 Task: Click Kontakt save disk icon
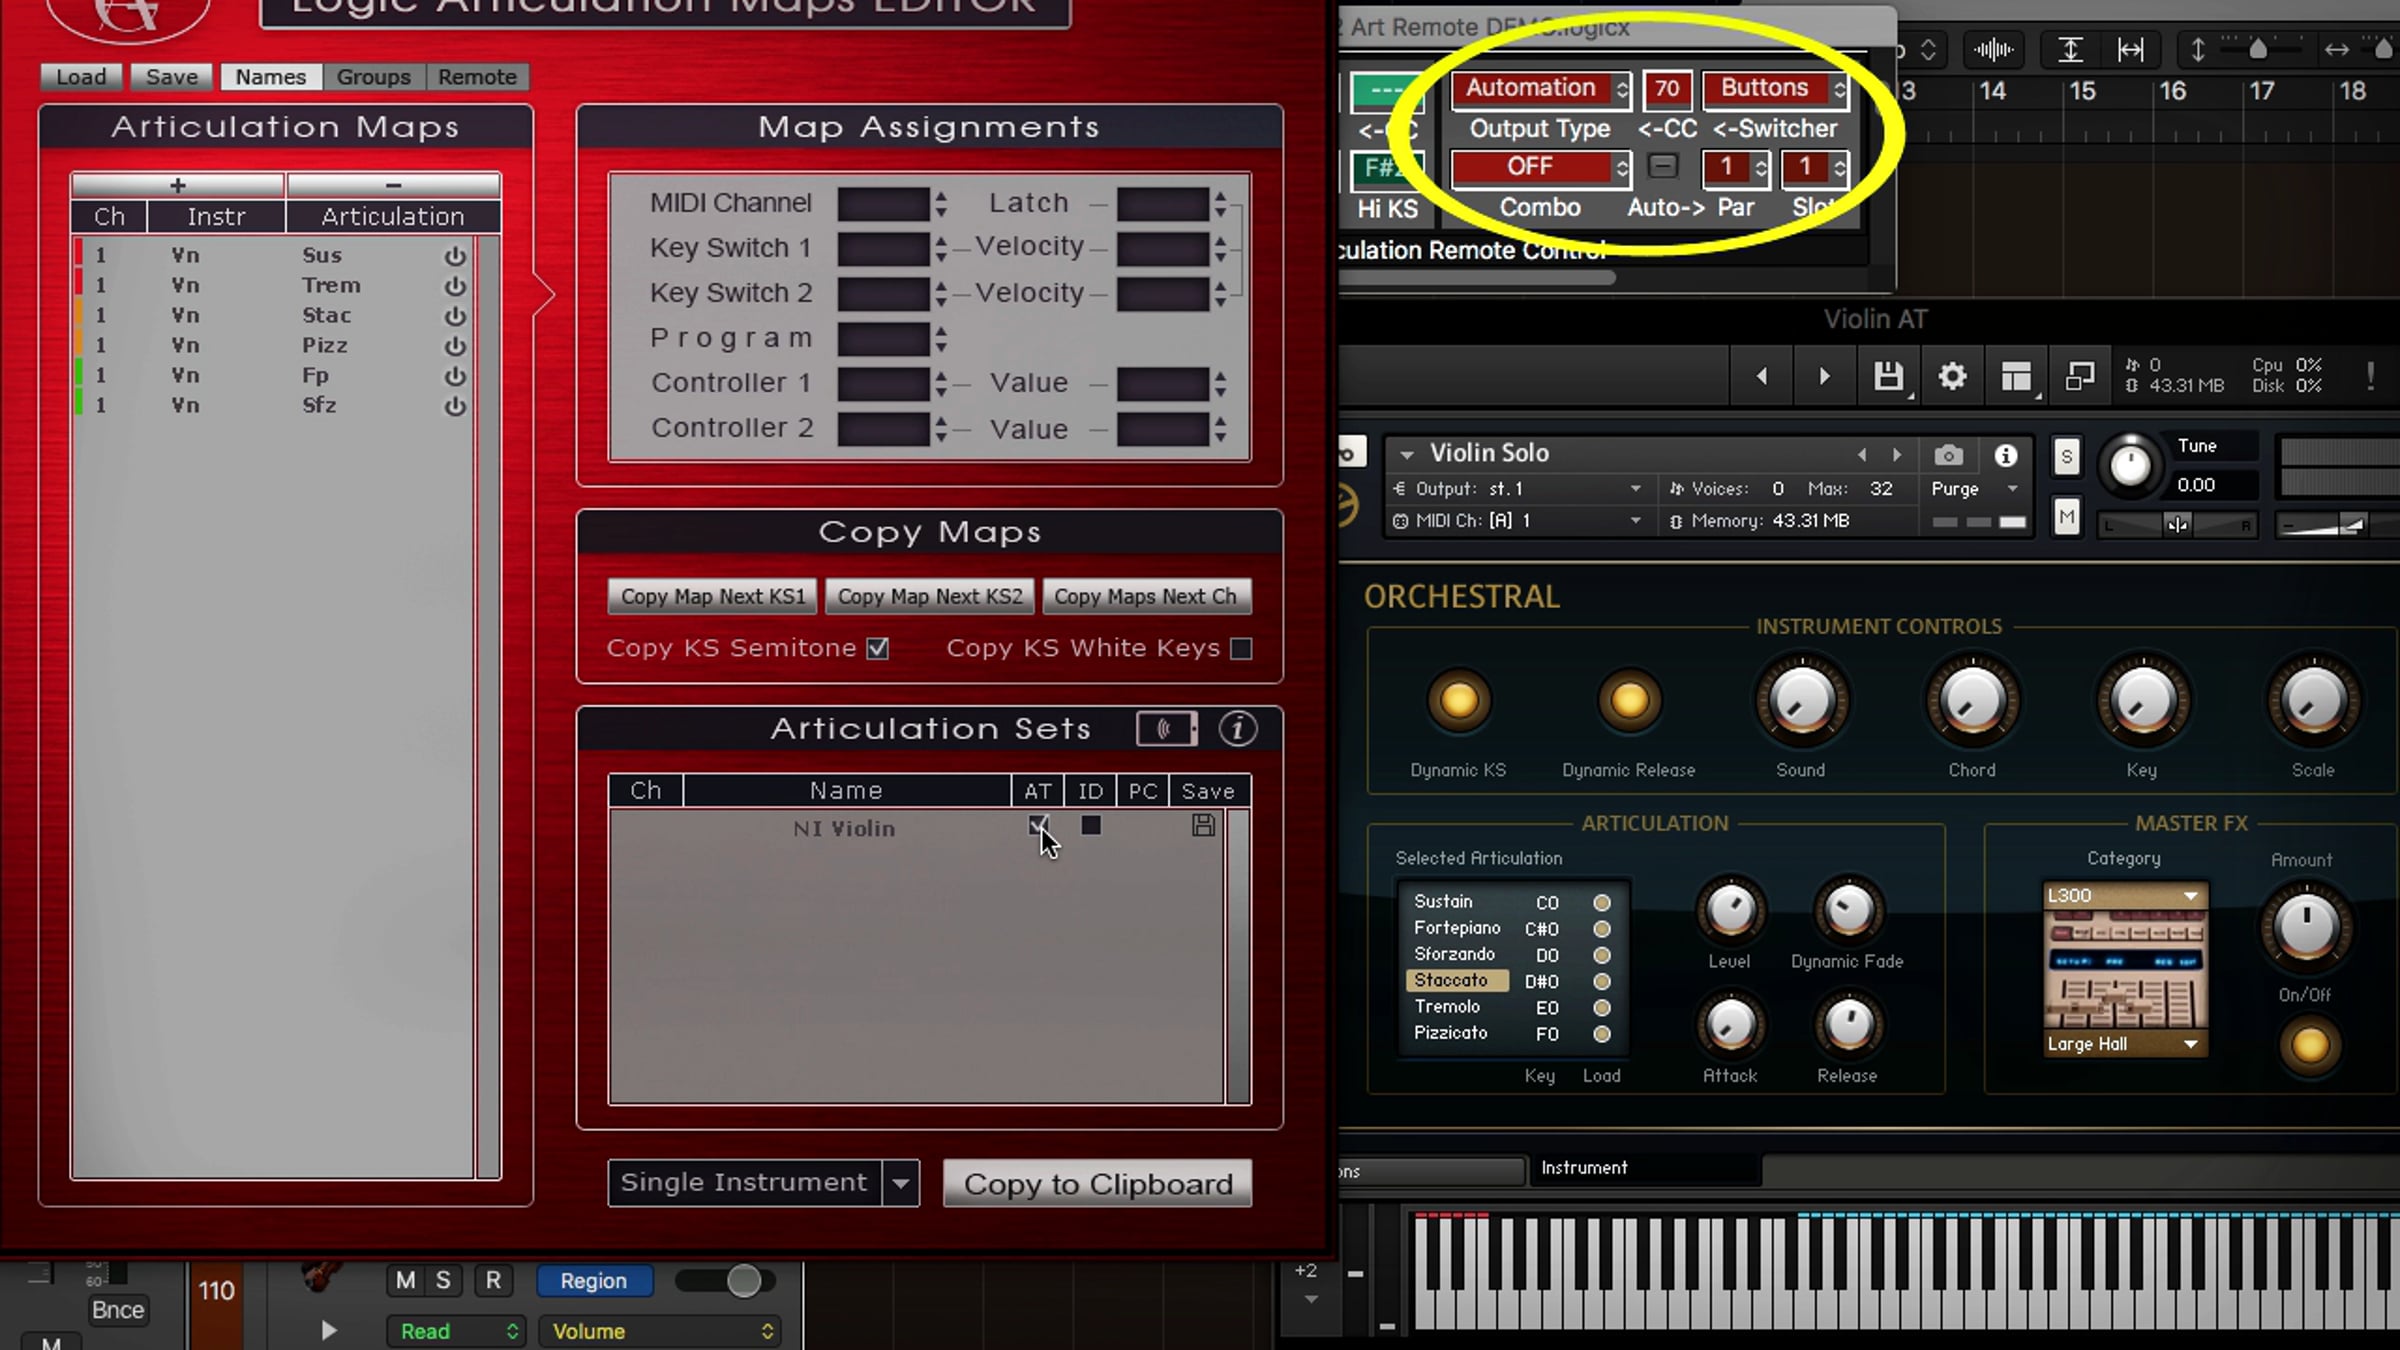click(x=1888, y=377)
